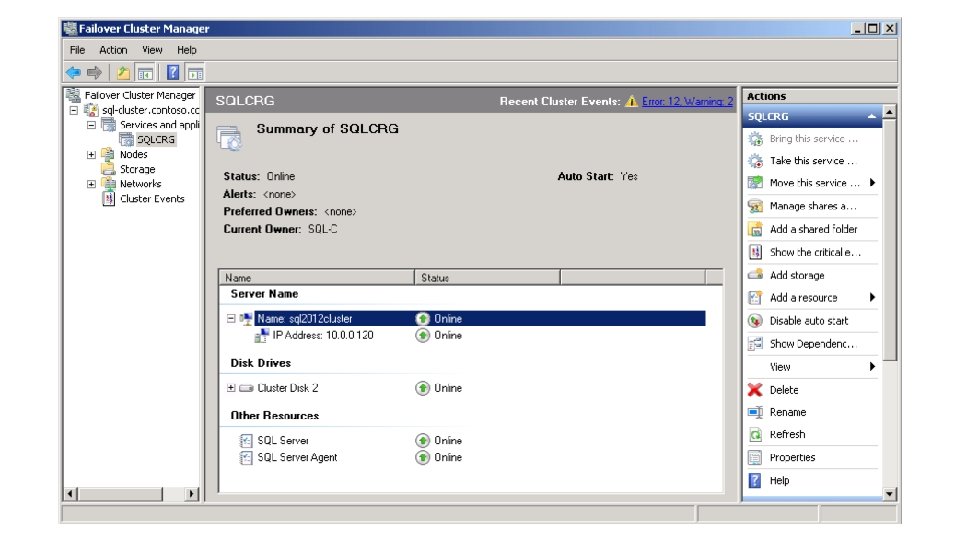This screenshot has width=960, height=540.
Task: Click Take this service offline action
Action: tap(811, 161)
